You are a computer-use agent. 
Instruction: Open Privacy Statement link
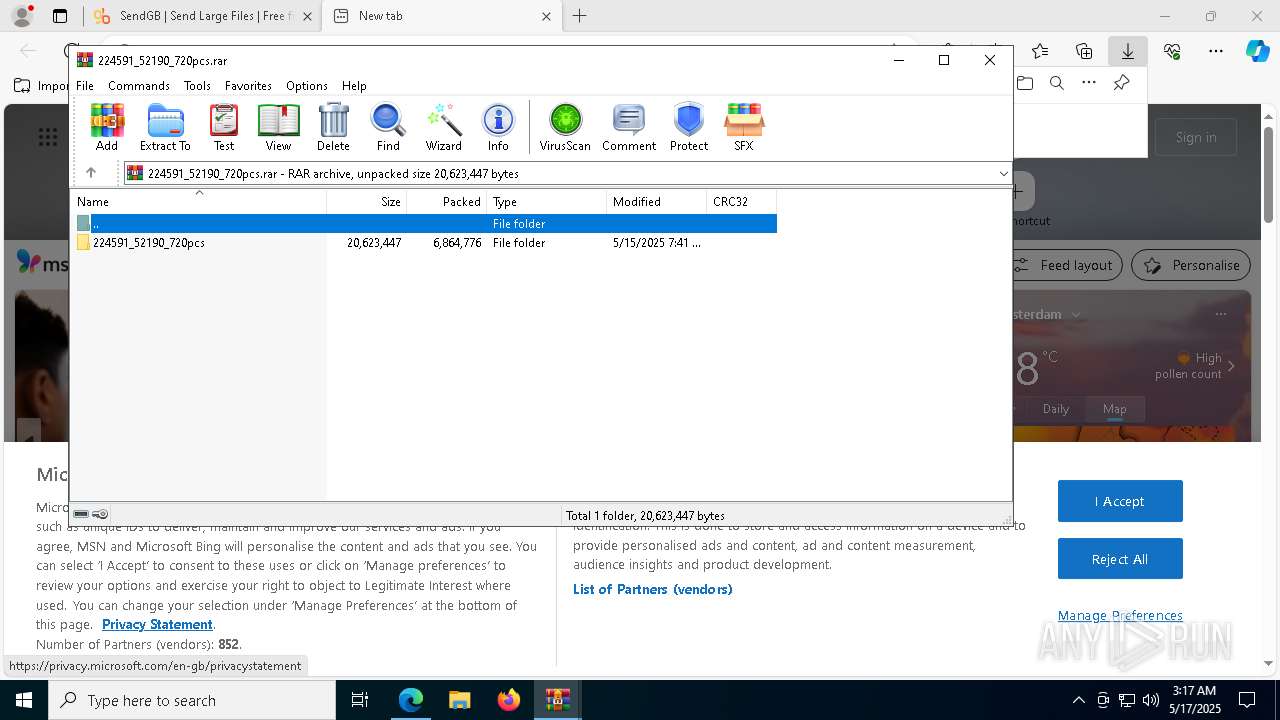click(x=157, y=624)
